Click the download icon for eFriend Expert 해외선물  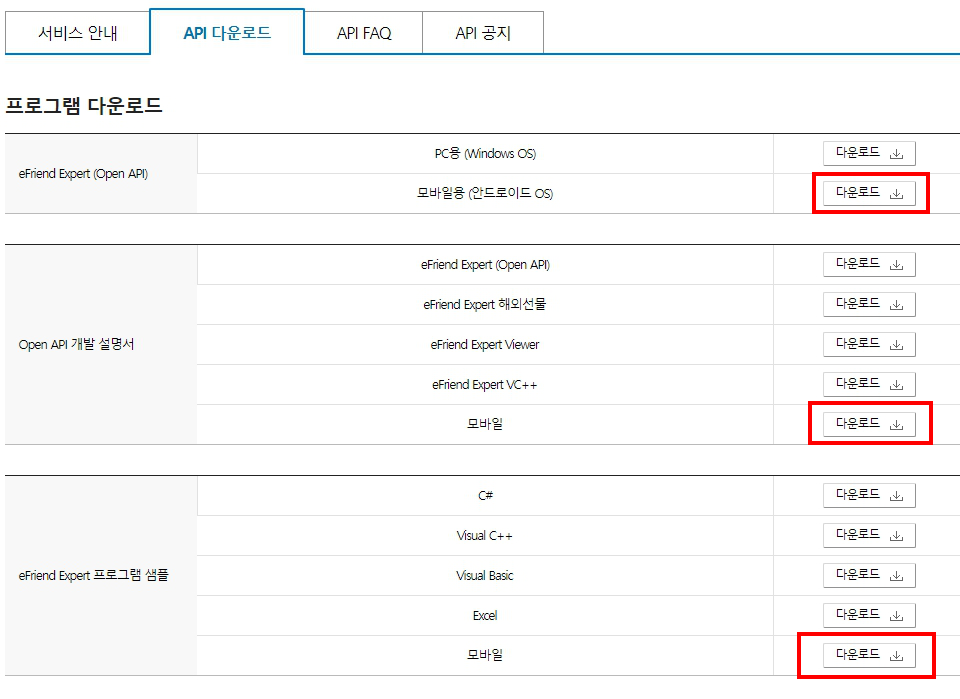coord(896,304)
